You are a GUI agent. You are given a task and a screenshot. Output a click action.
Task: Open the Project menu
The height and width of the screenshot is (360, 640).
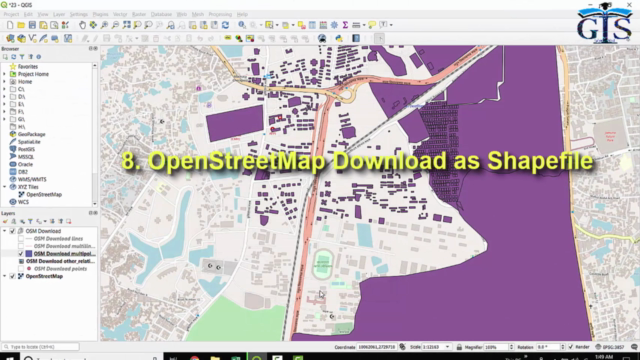pyautogui.click(x=11, y=14)
